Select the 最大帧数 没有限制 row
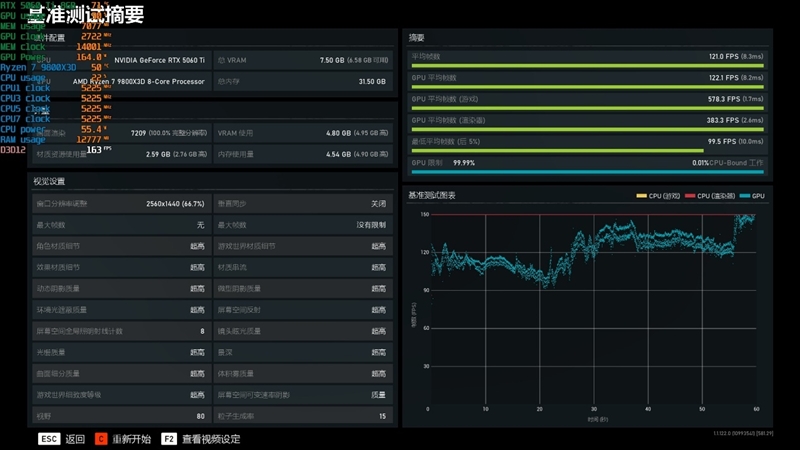The image size is (800, 450). 301,225
